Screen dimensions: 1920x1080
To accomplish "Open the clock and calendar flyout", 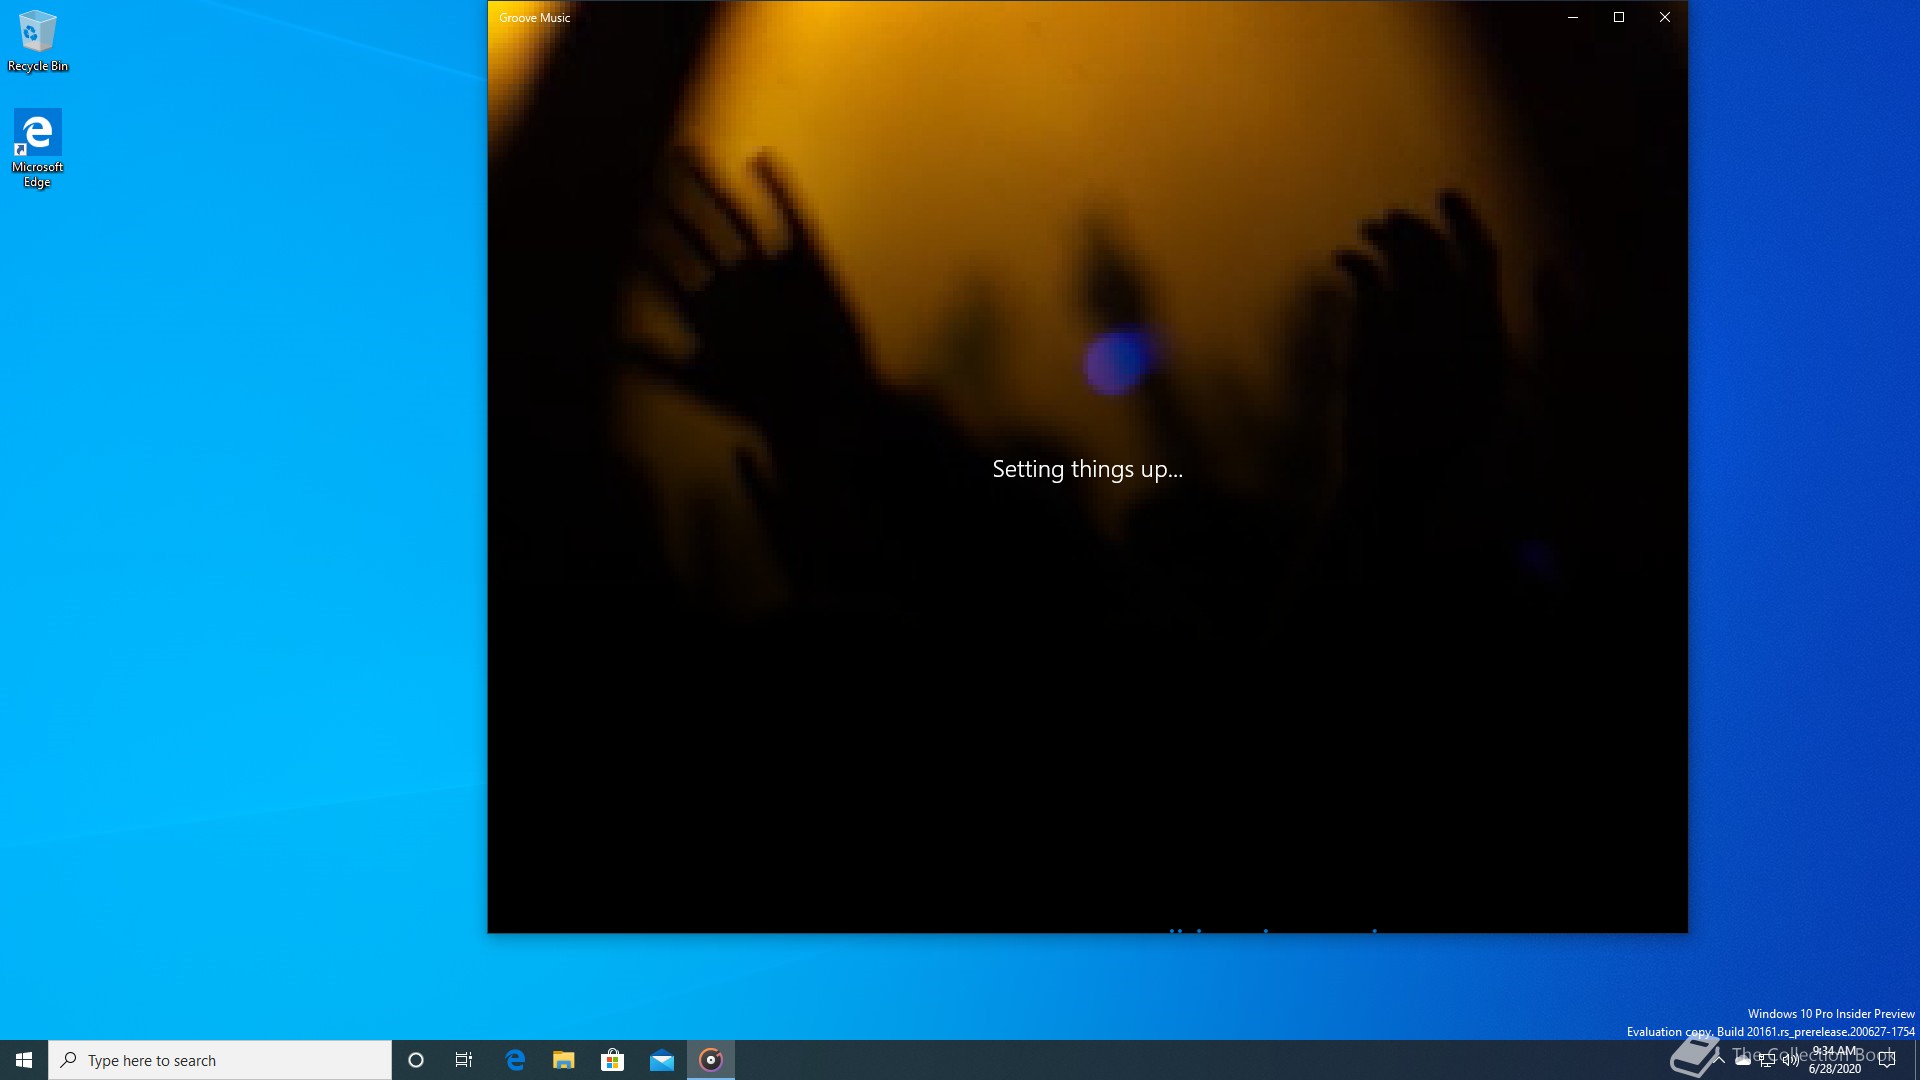I will click(x=1835, y=1060).
